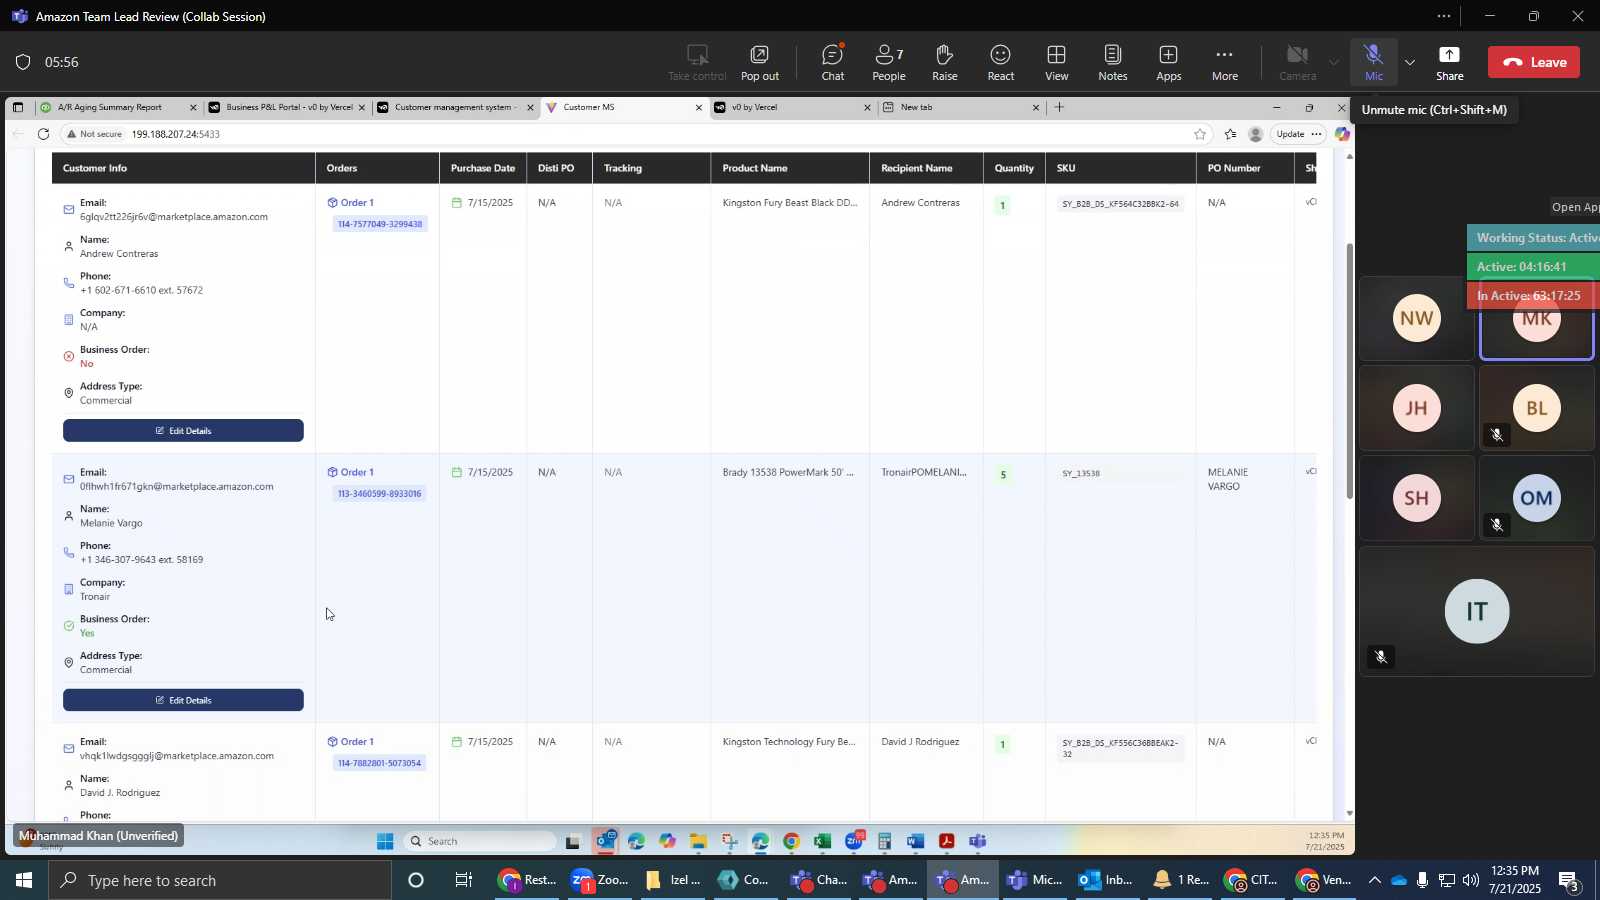This screenshot has width=1600, height=900.
Task: Expand camera options arrow
Action: point(1333,62)
